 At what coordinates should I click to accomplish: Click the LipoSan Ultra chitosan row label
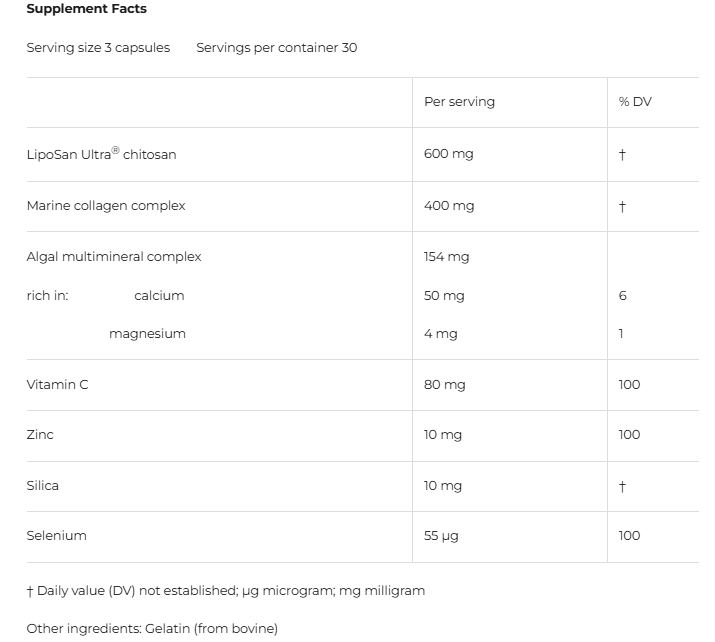[x=101, y=155]
